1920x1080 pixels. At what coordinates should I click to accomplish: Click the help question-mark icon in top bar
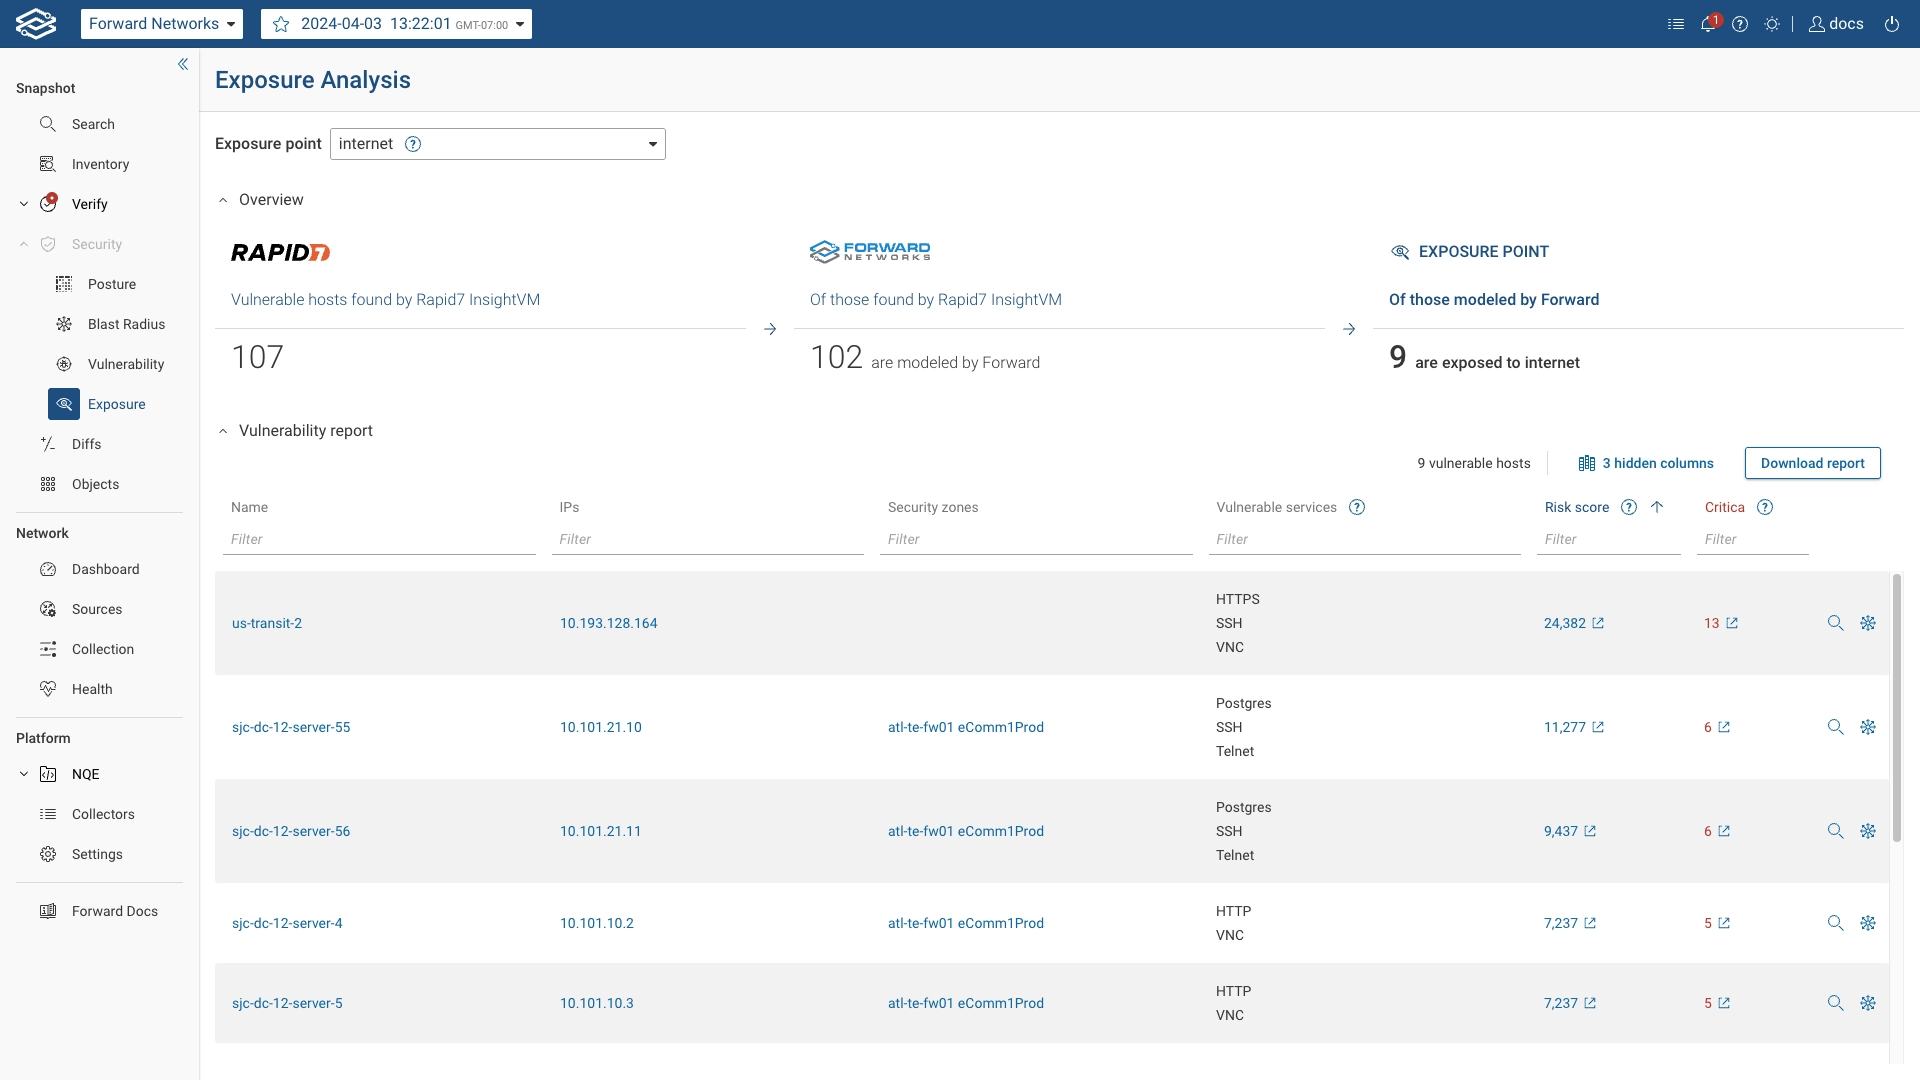[1741, 23]
